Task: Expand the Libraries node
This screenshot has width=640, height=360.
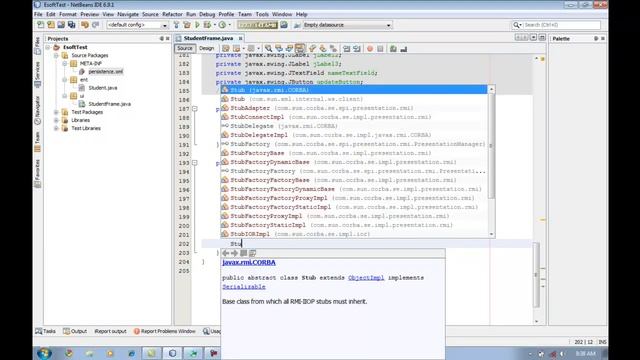Action: (56, 120)
